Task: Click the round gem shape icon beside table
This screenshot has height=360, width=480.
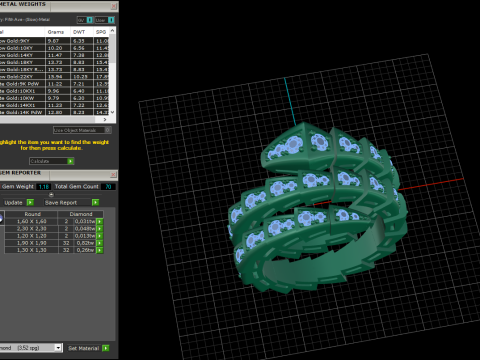Action: click(1, 219)
